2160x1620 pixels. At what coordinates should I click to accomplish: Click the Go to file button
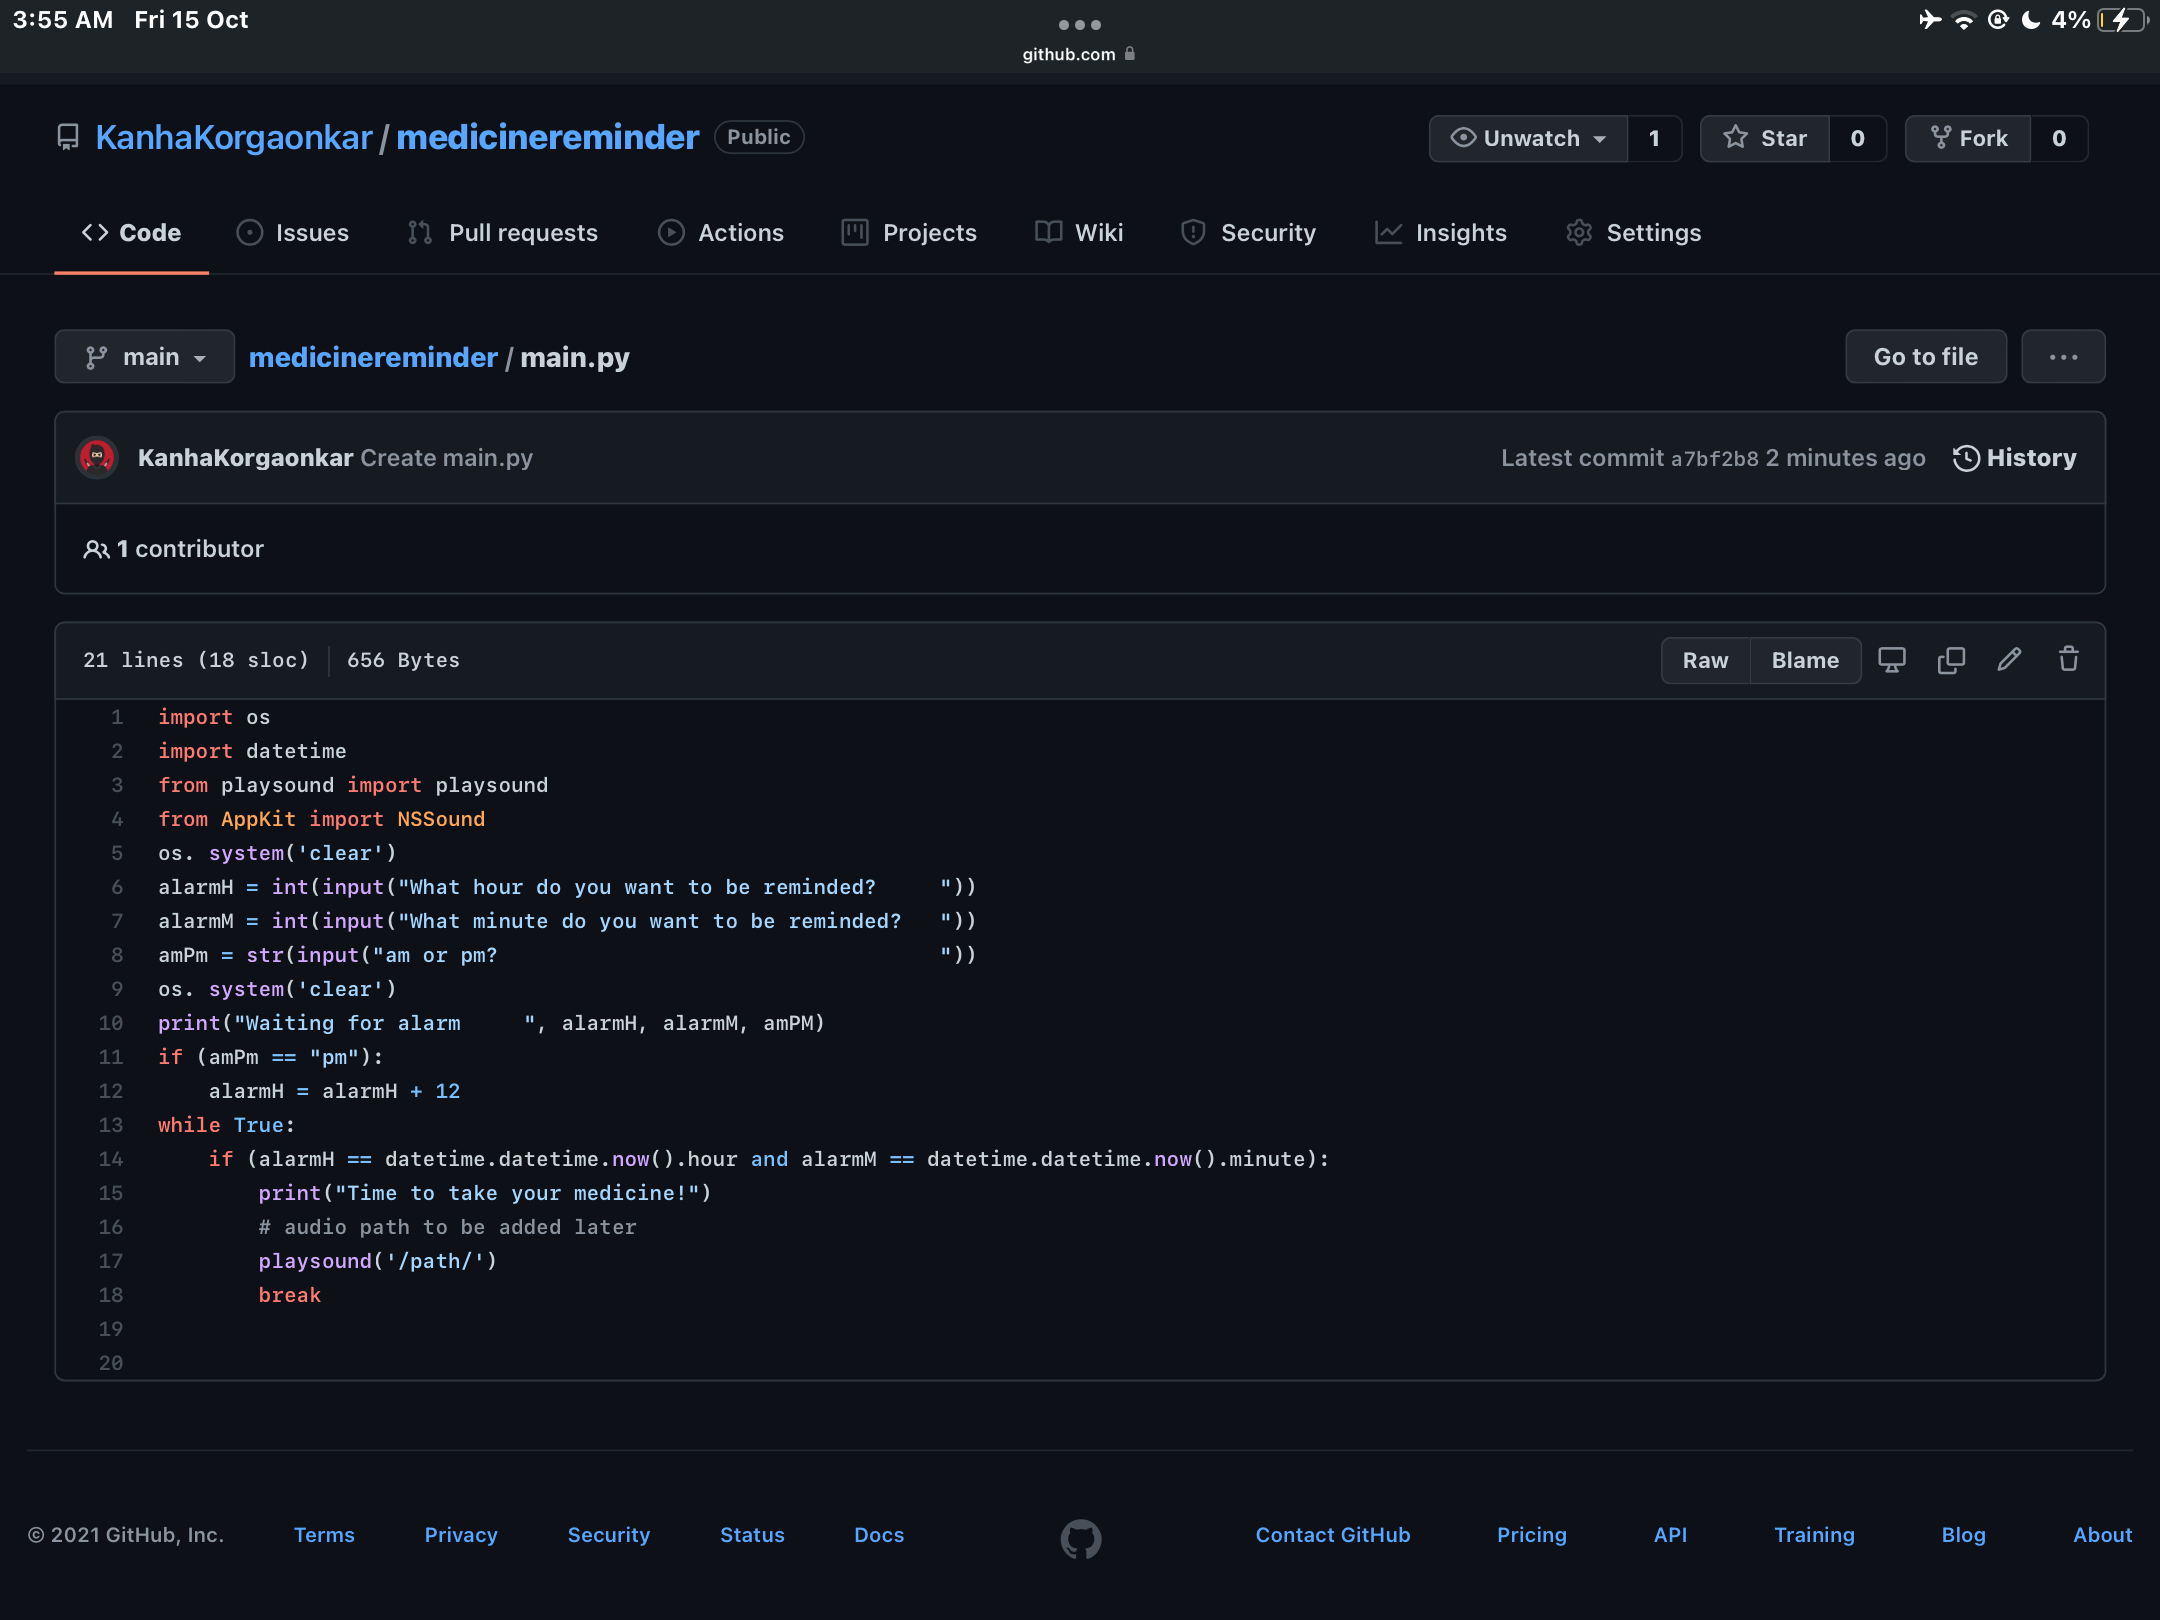tap(1925, 357)
